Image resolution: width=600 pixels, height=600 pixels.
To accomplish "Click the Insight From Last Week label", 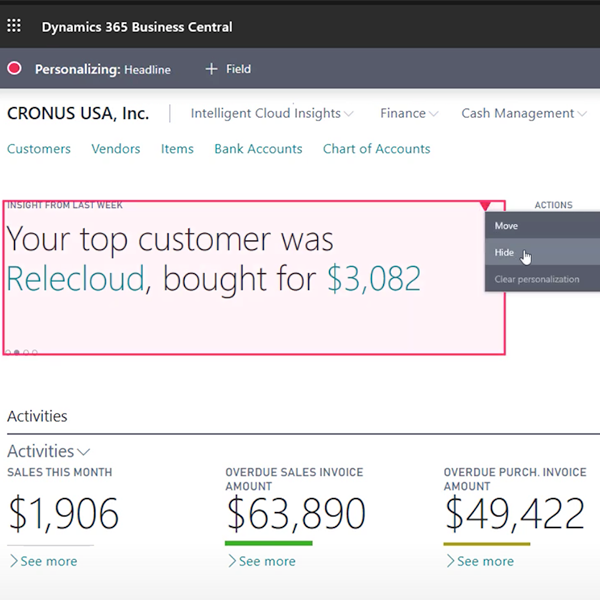I will pyautogui.click(x=65, y=205).
